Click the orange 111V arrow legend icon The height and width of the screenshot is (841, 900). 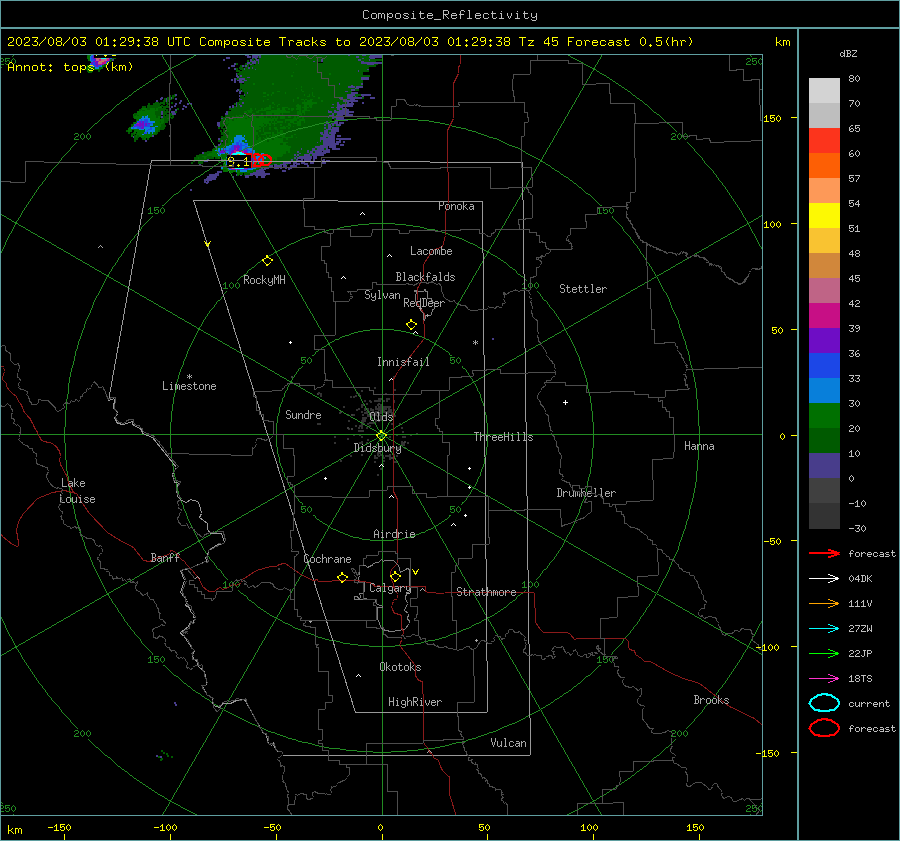824,603
